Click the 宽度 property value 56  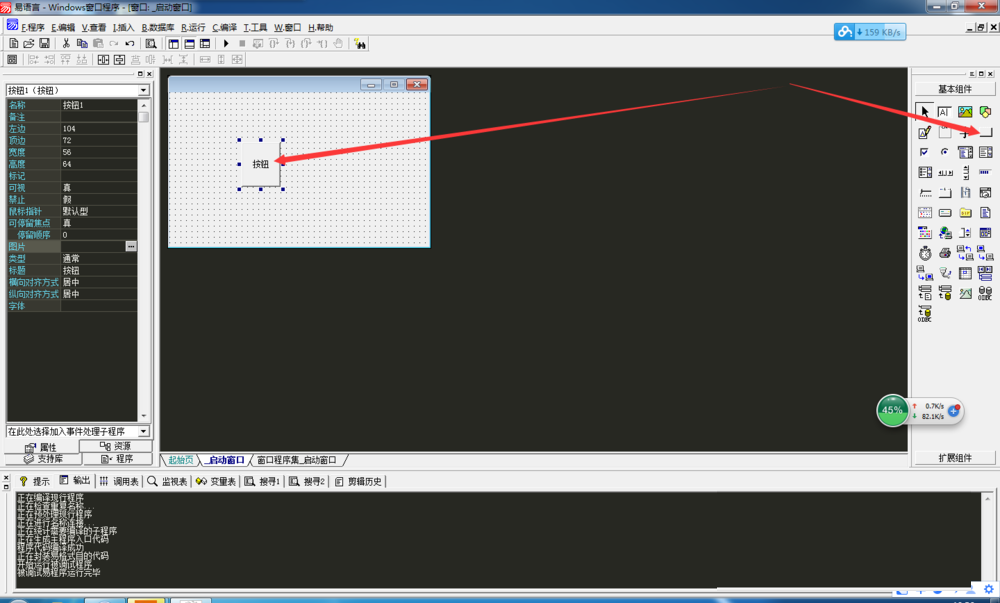(98, 152)
